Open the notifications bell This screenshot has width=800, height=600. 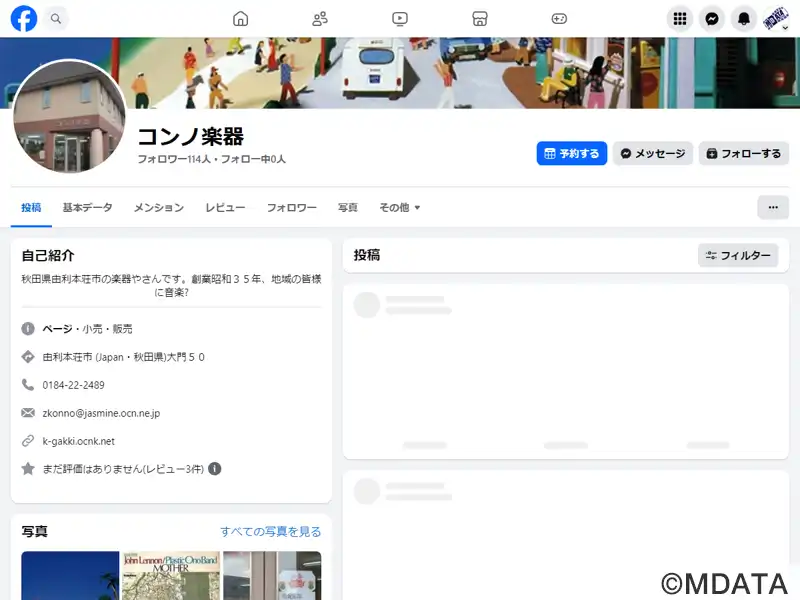click(x=744, y=19)
